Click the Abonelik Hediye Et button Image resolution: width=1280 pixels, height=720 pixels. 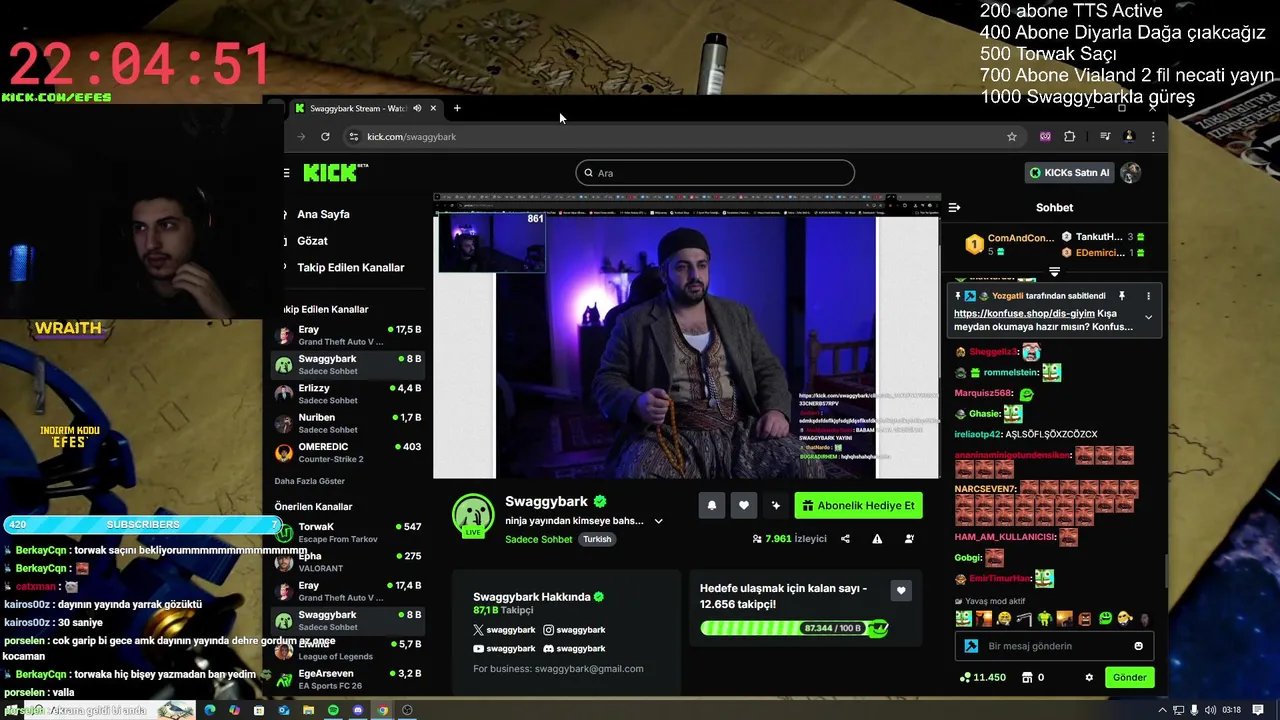click(858, 505)
